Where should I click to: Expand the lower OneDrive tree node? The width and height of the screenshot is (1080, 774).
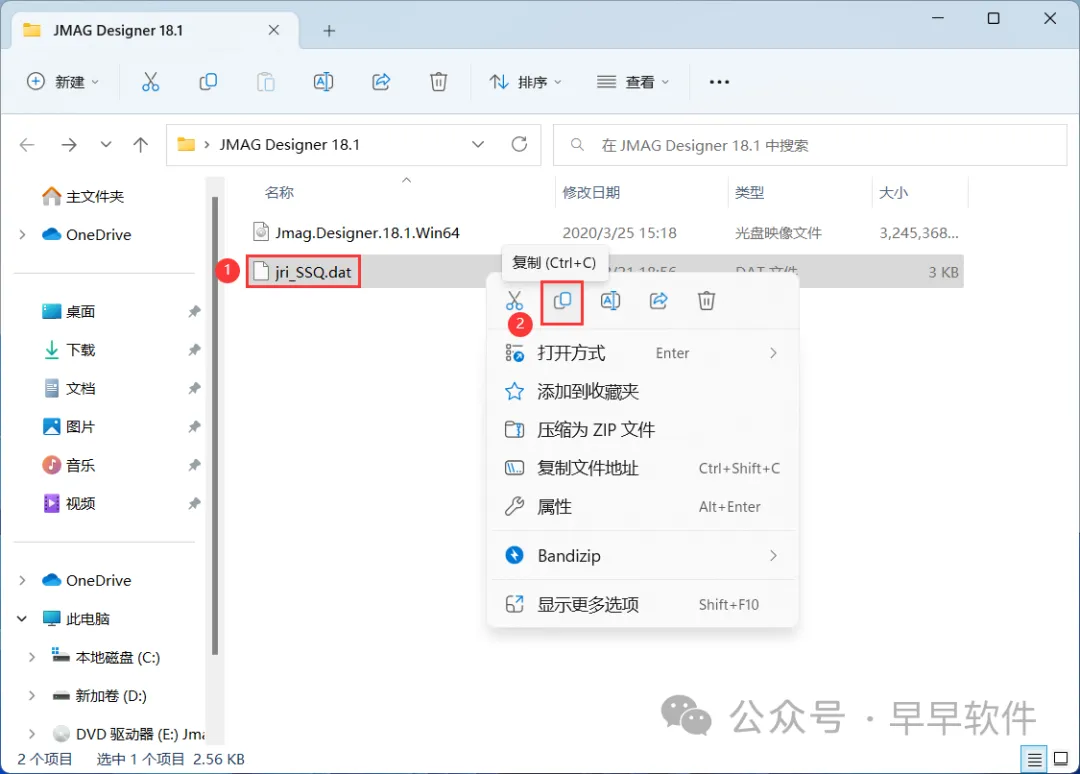[22, 580]
